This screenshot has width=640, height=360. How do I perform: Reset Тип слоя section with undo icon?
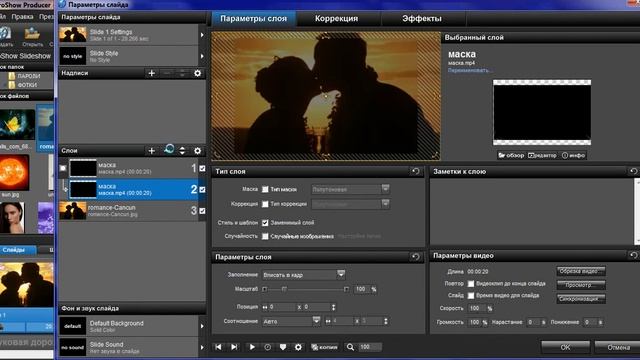(x=416, y=171)
